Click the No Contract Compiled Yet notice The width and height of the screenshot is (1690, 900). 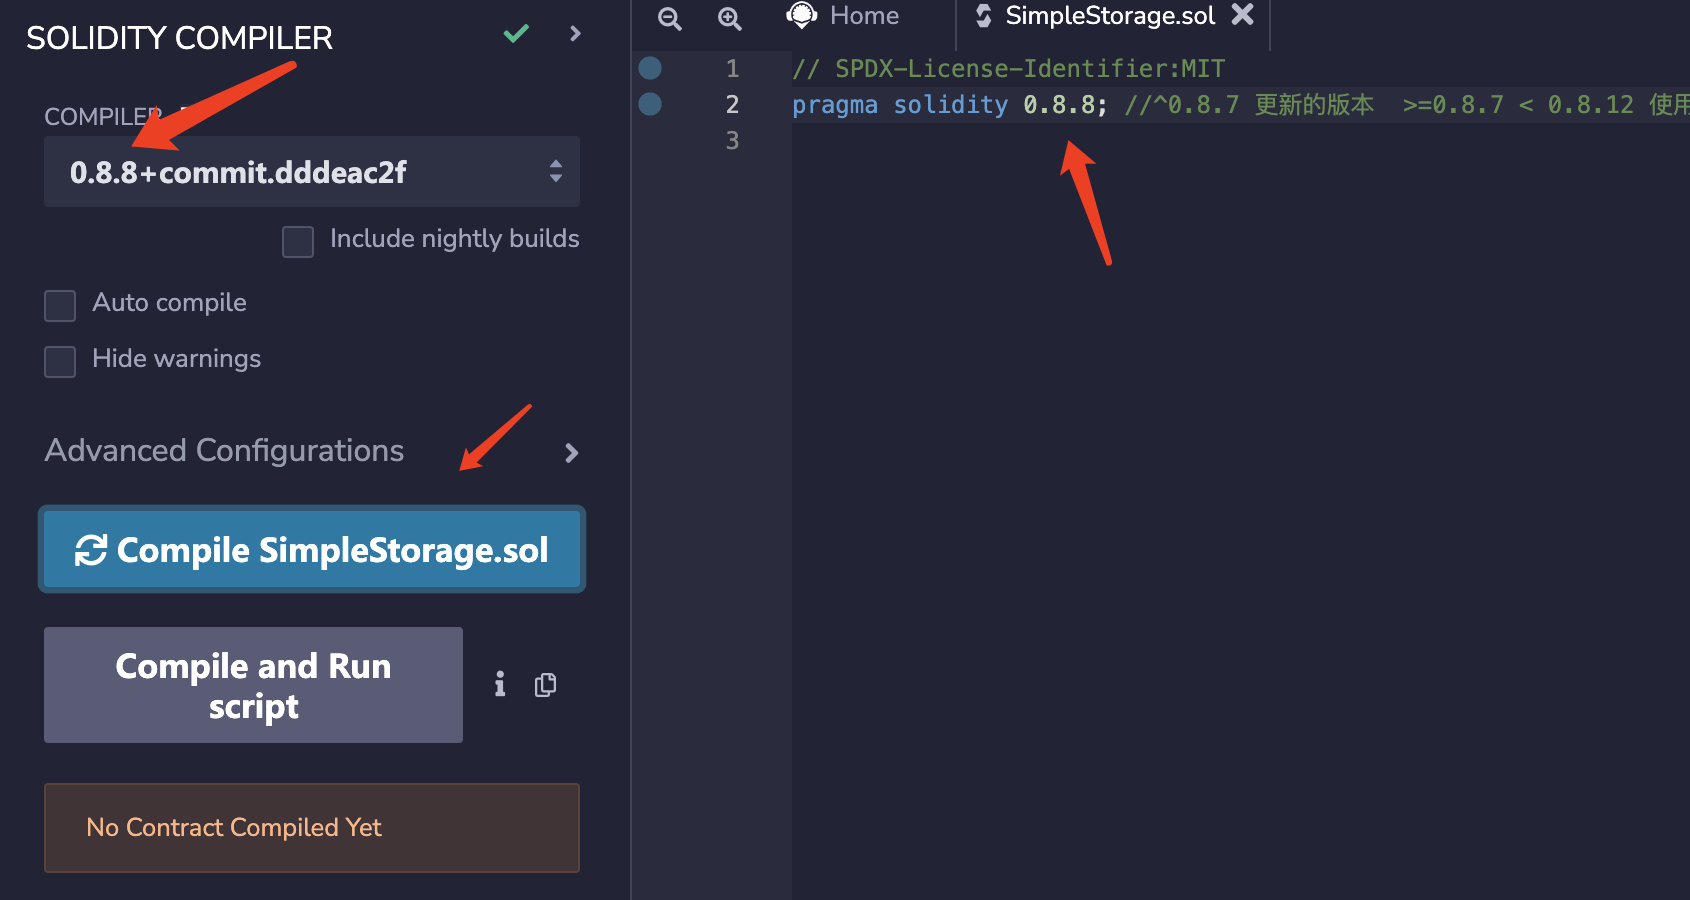click(x=312, y=828)
